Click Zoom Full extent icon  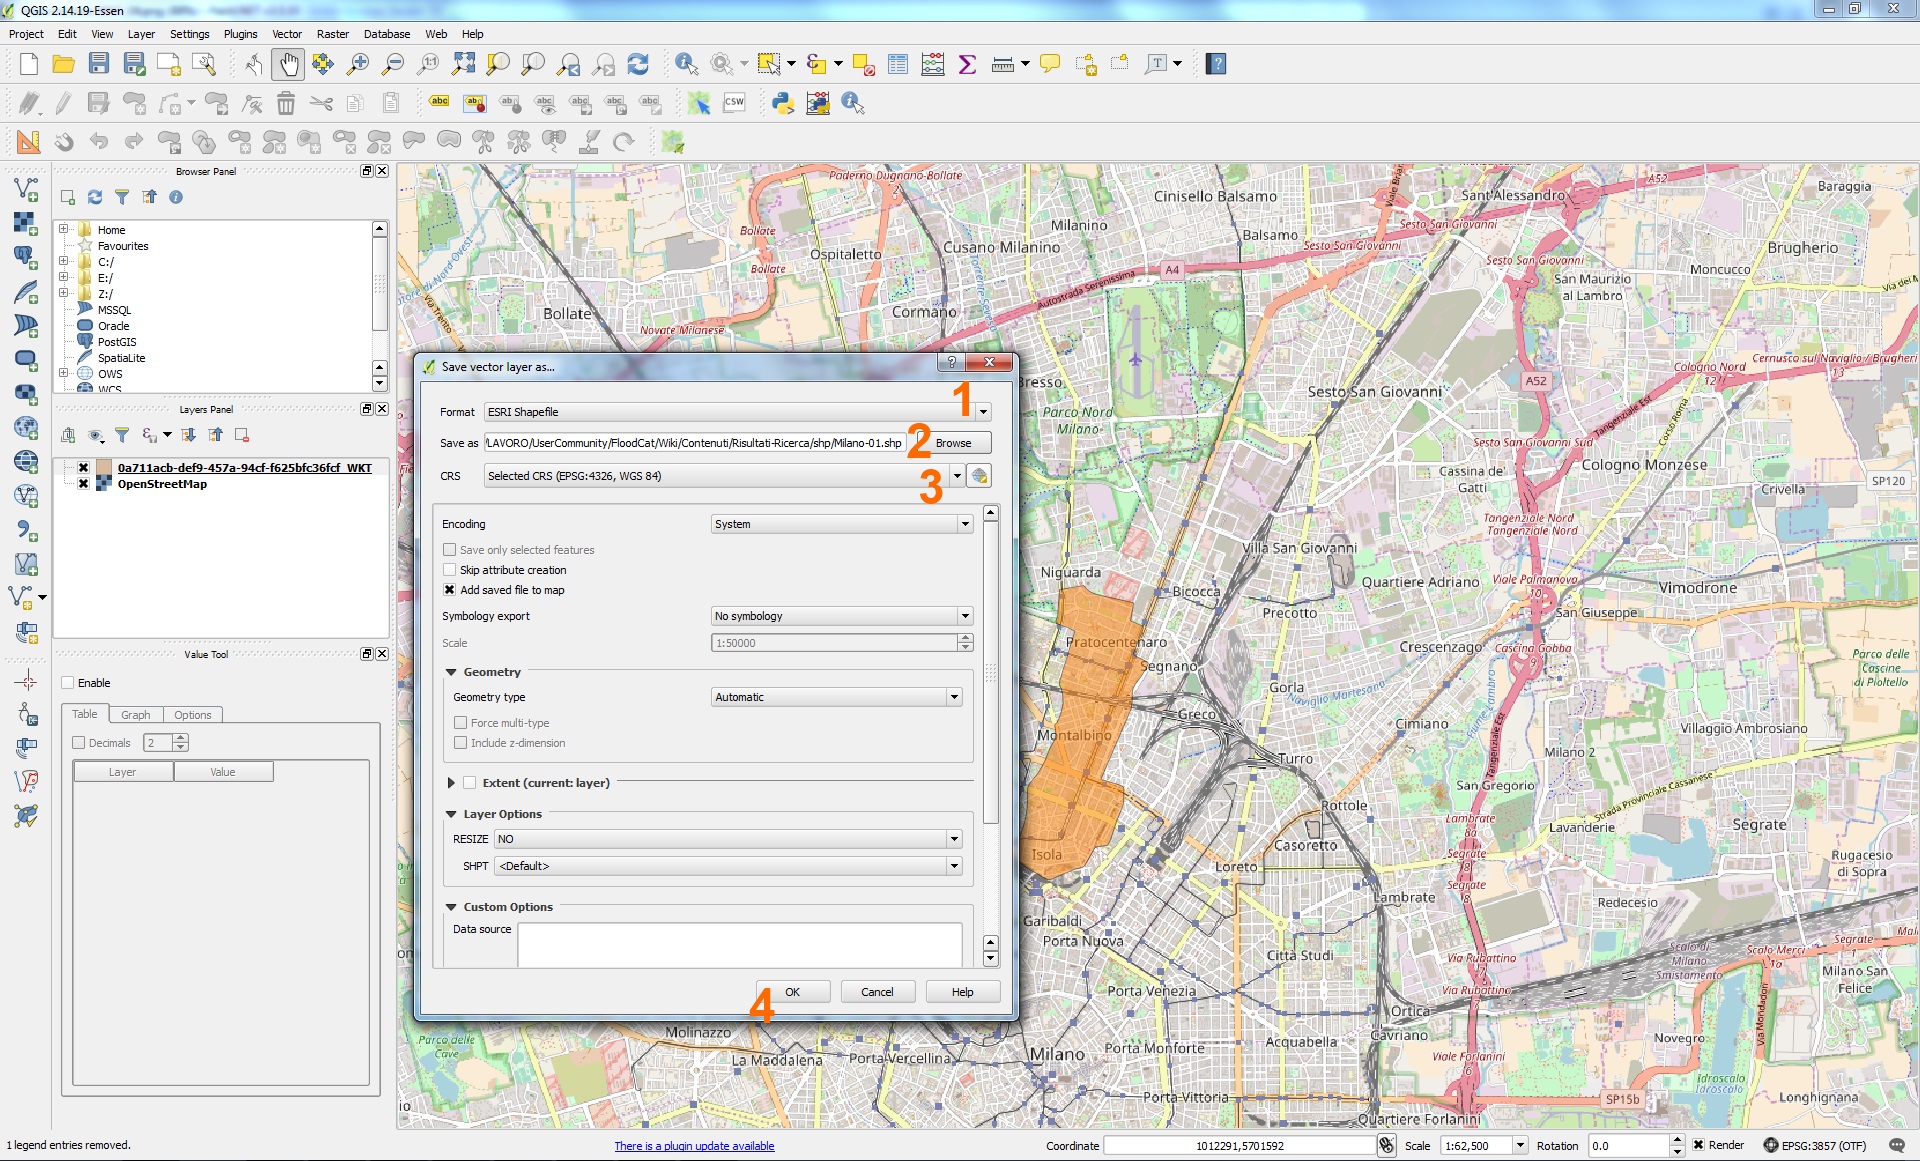click(x=463, y=64)
